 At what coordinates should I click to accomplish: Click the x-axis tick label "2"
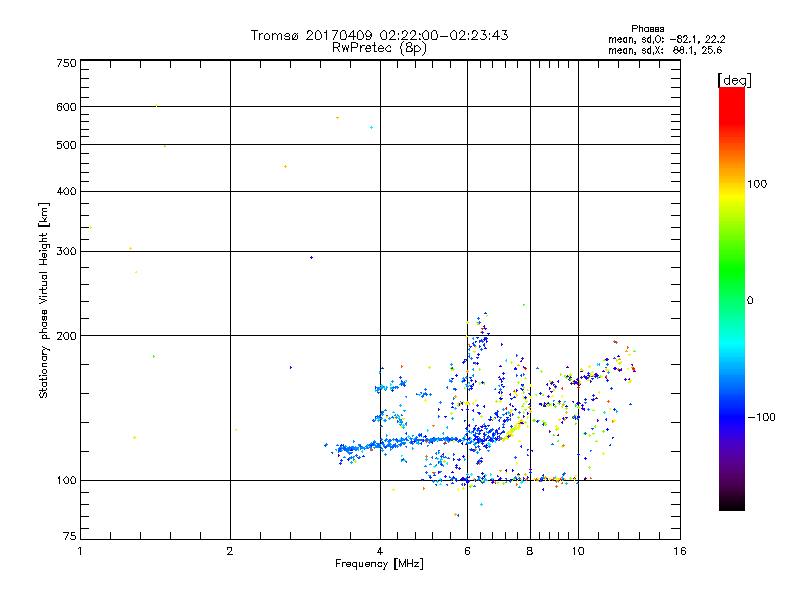[x=230, y=551]
